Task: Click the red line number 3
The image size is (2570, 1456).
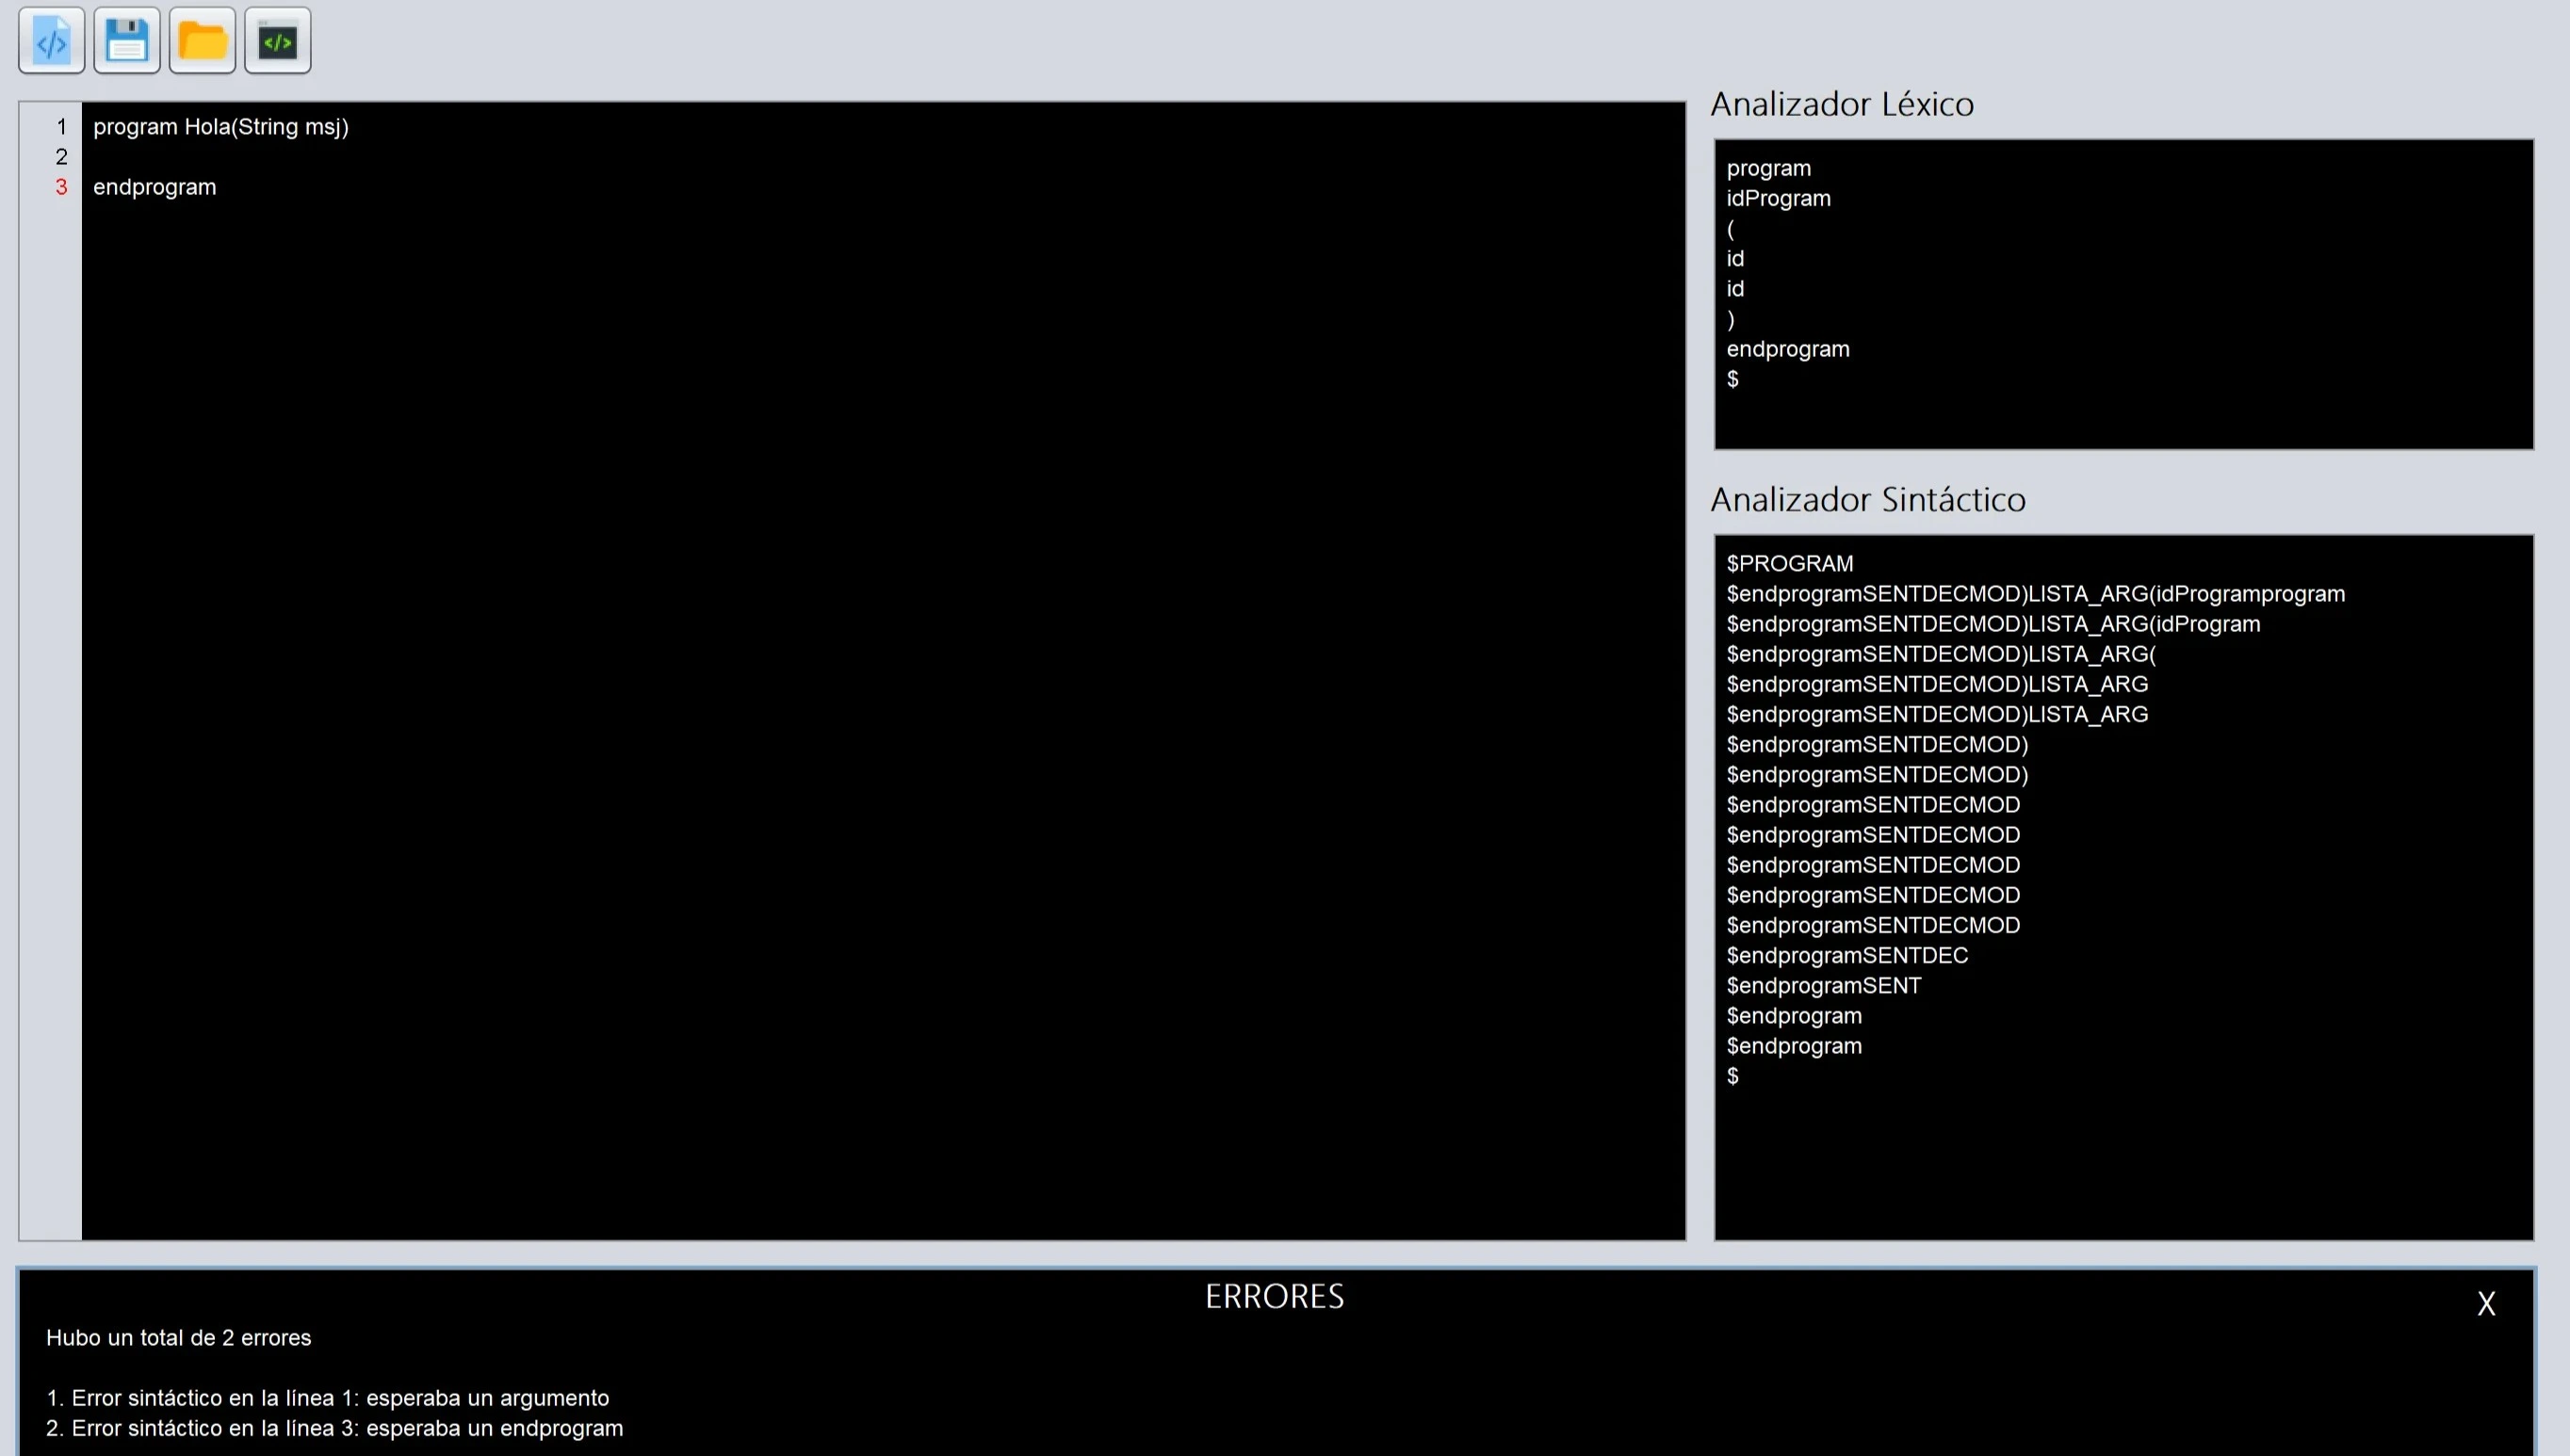Action: (x=62, y=187)
